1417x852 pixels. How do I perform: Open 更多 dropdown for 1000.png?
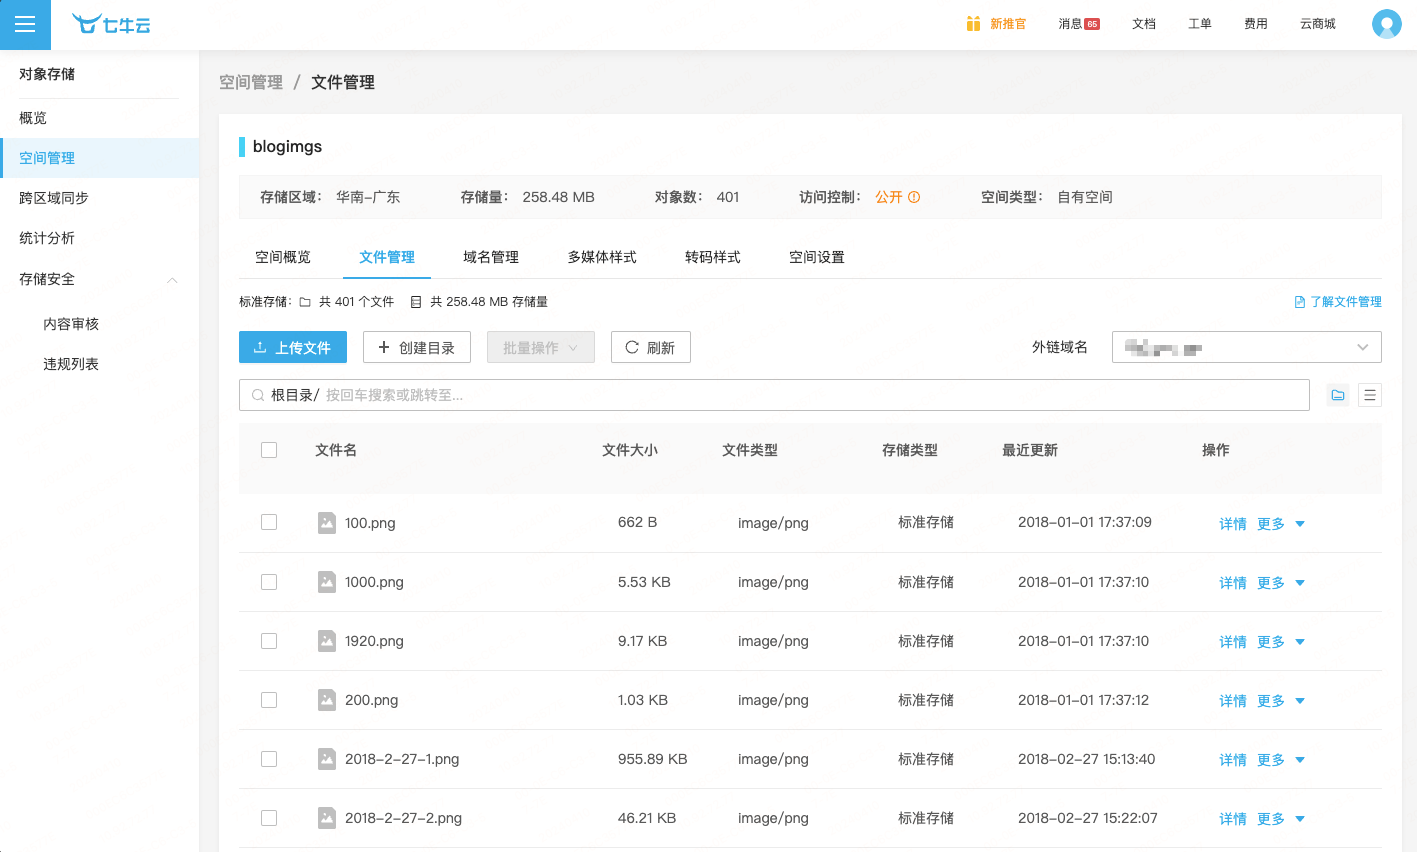coord(1281,582)
